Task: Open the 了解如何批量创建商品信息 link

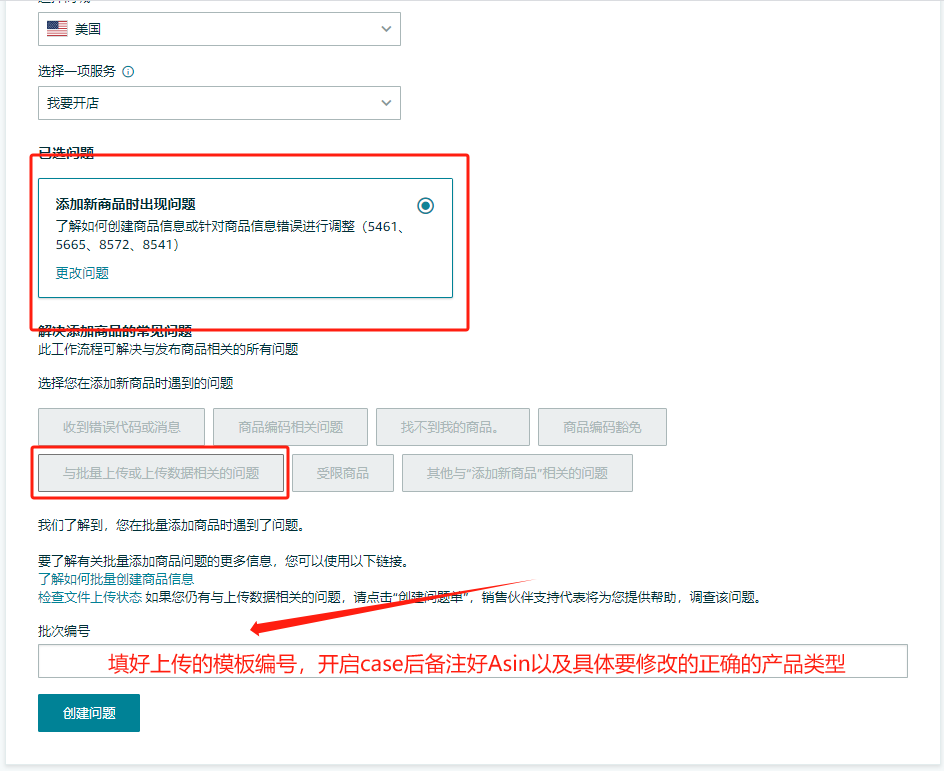Action: [116, 579]
